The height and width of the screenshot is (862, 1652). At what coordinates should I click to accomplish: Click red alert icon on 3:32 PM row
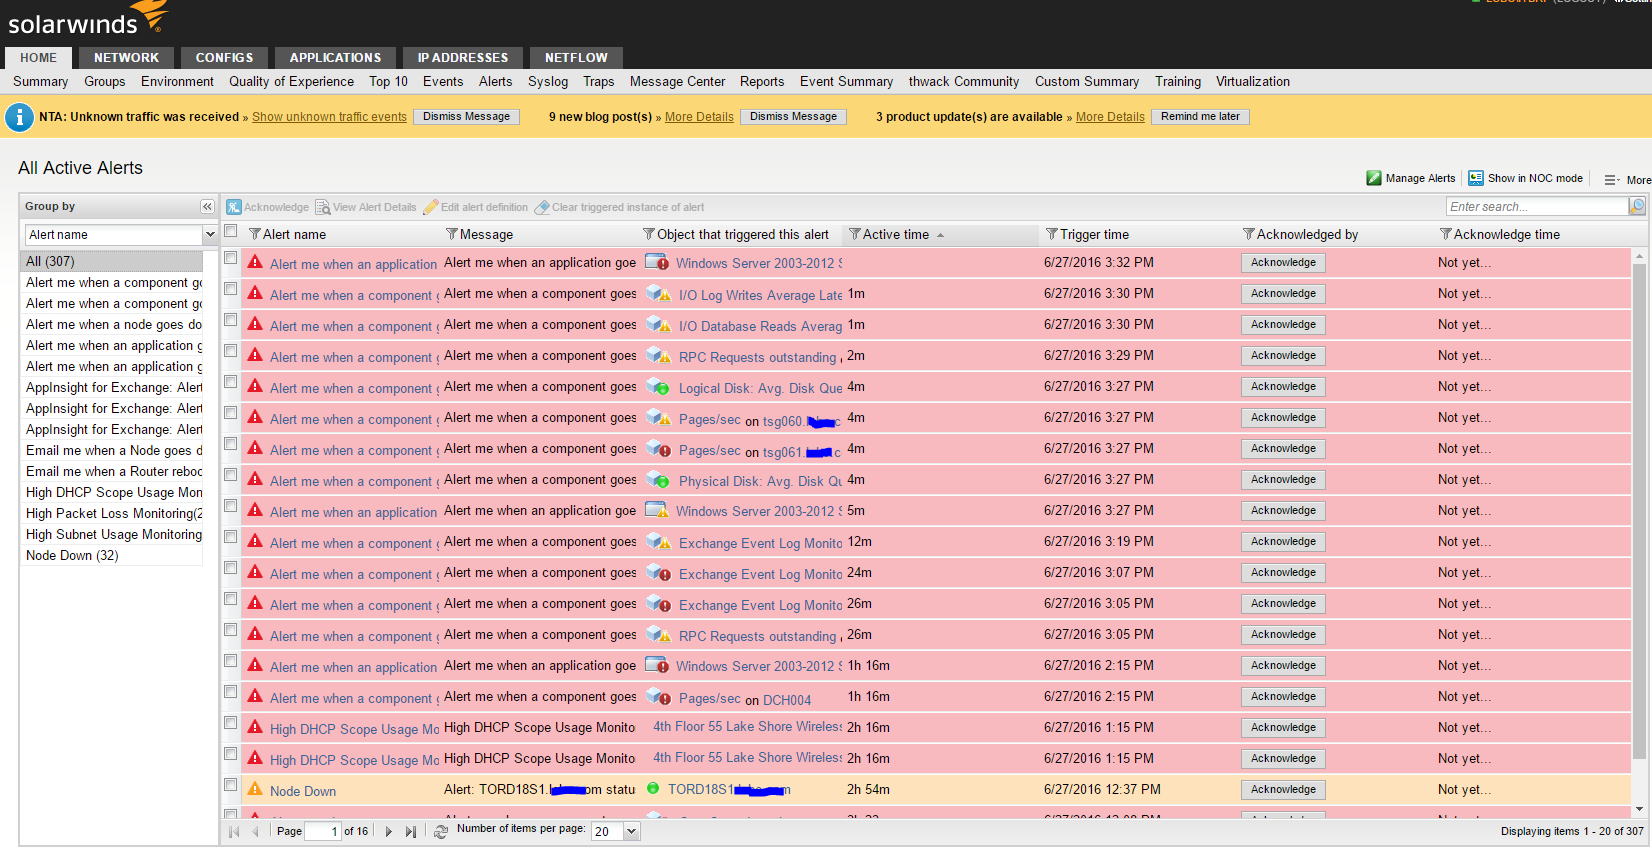click(x=255, y=262)
